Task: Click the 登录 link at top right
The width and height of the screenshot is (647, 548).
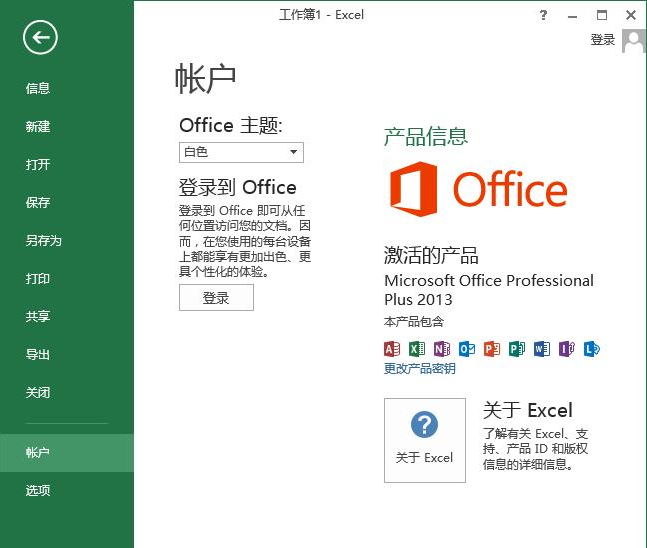Action: [x=603, y=40]
